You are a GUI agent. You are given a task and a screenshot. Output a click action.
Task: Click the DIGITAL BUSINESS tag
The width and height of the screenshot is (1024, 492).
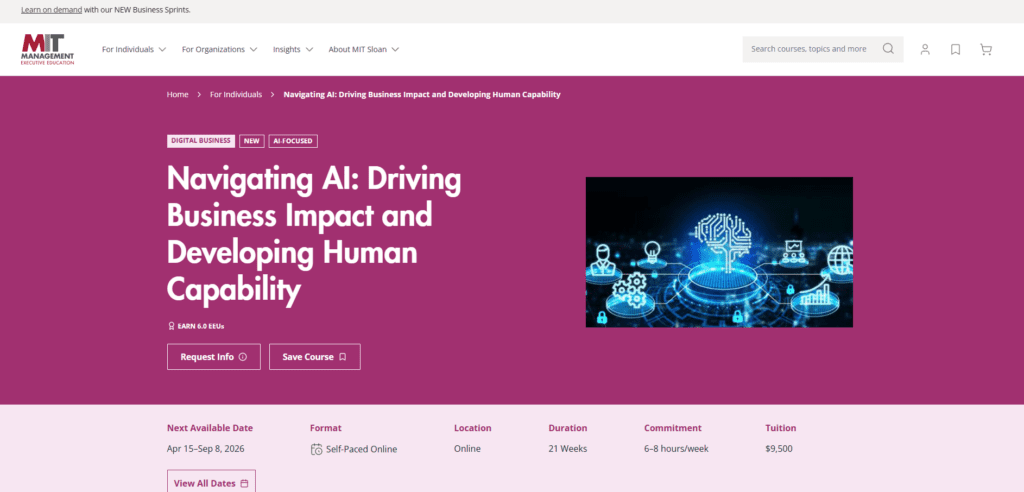coord(201,141)
